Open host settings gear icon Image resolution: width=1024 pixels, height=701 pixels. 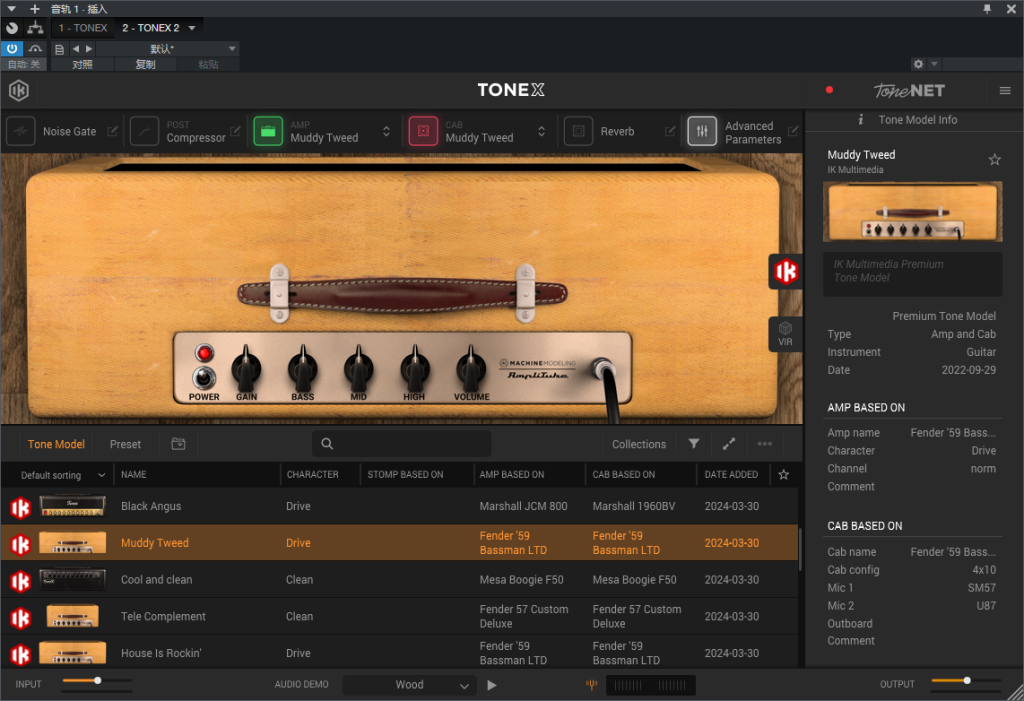(918, 64)
